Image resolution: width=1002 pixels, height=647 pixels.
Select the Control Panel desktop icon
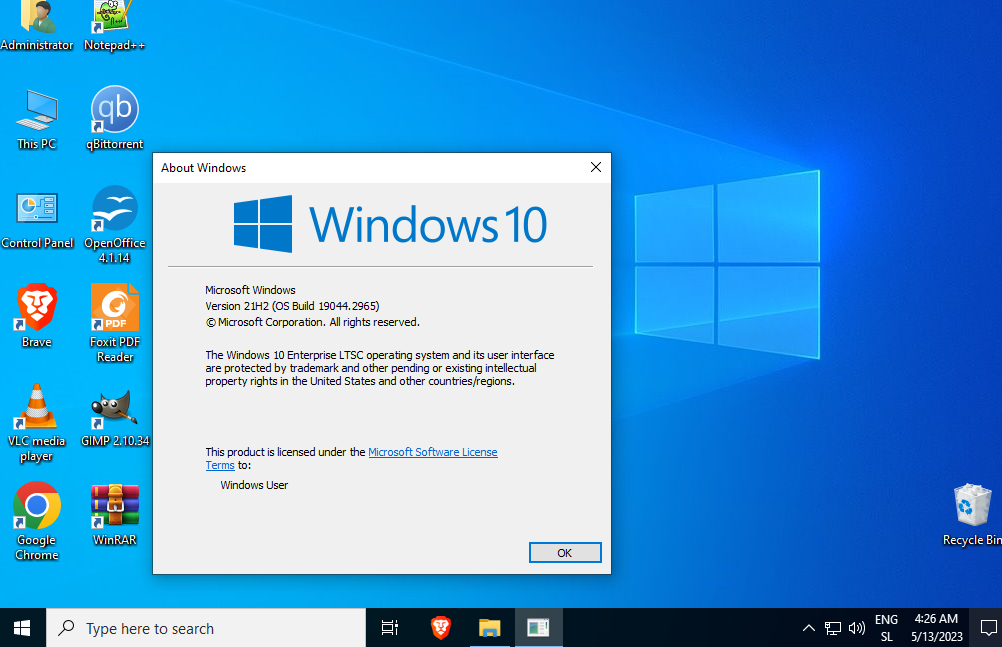pos(37,219)
